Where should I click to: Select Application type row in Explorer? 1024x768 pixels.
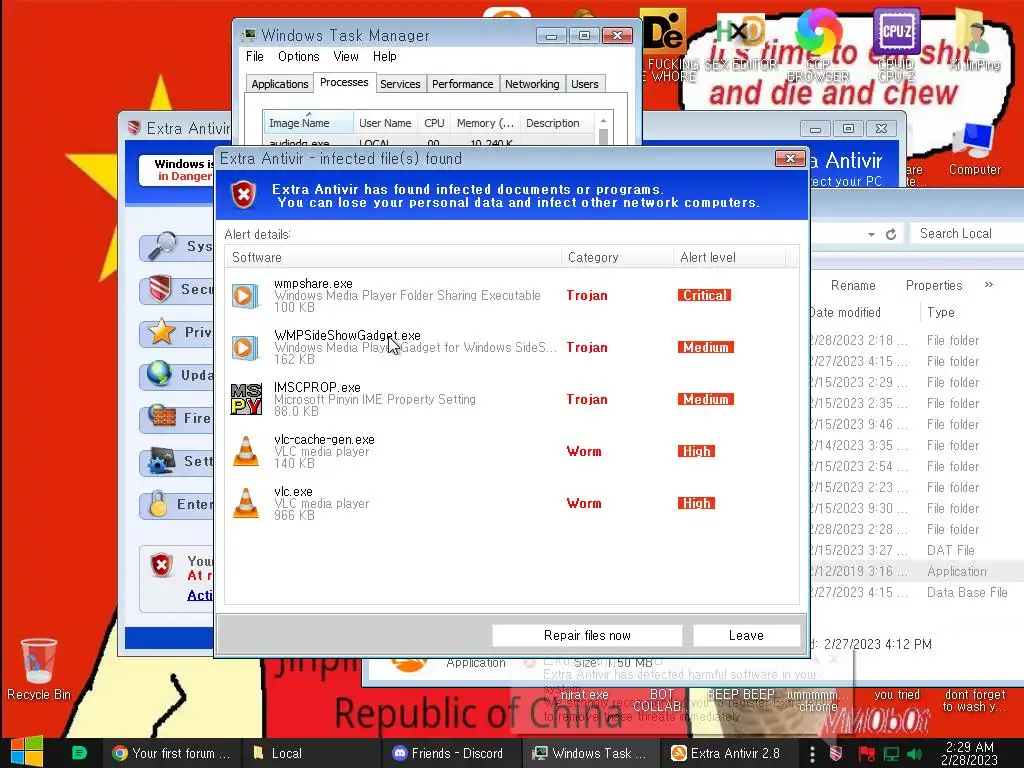(917, 571)
